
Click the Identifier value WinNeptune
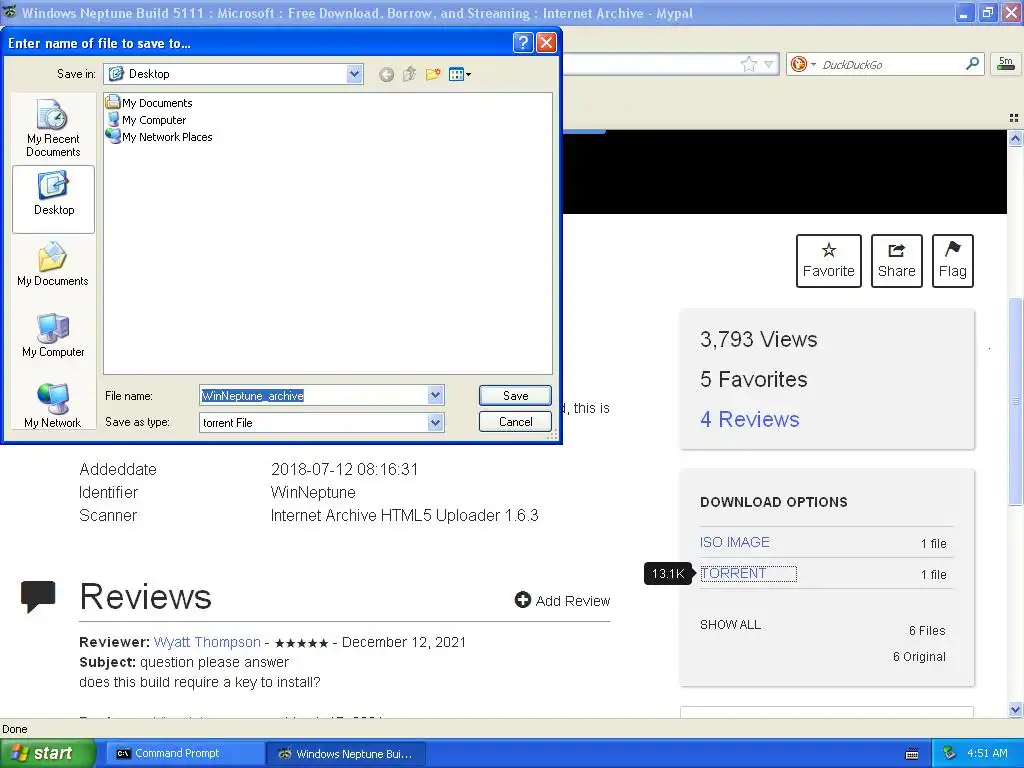[x=313, y=492]
